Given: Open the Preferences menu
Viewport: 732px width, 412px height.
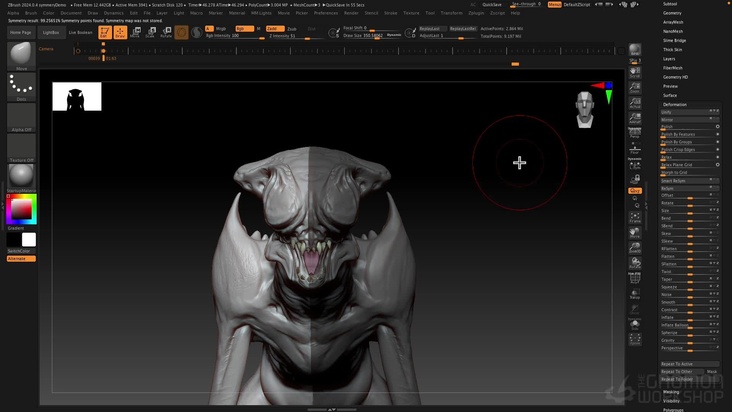Looking at the screenshot, I should click(326, 13).
